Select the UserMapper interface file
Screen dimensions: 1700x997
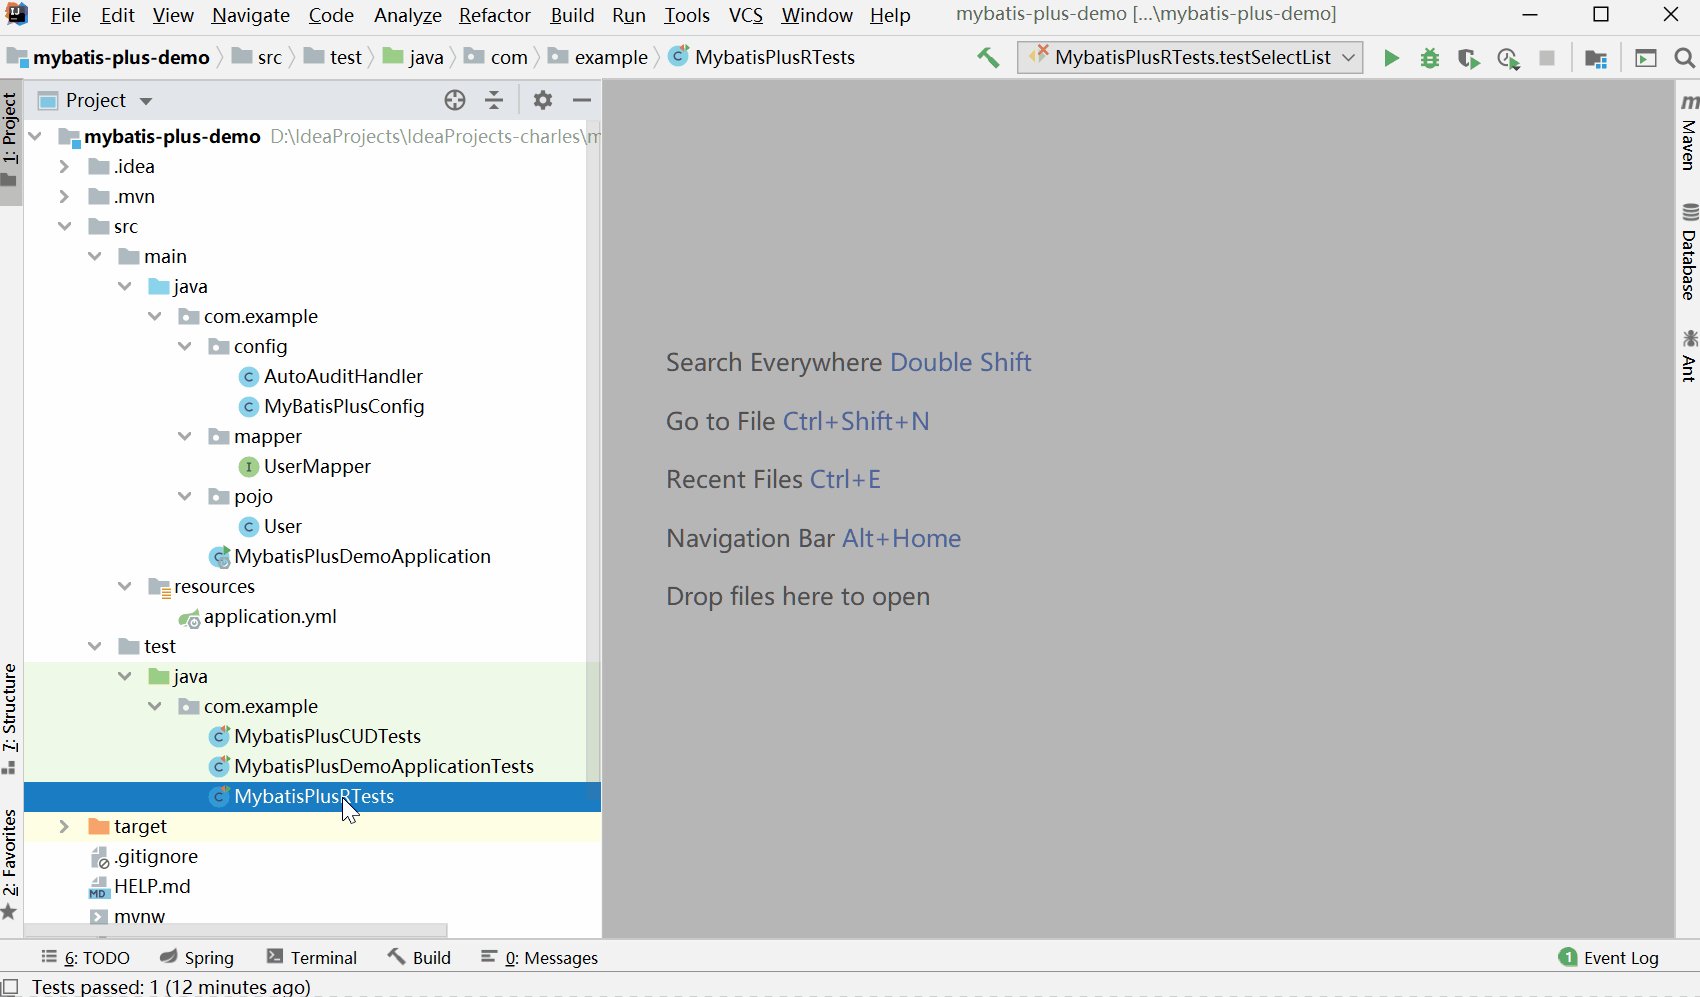click(317, 466)
